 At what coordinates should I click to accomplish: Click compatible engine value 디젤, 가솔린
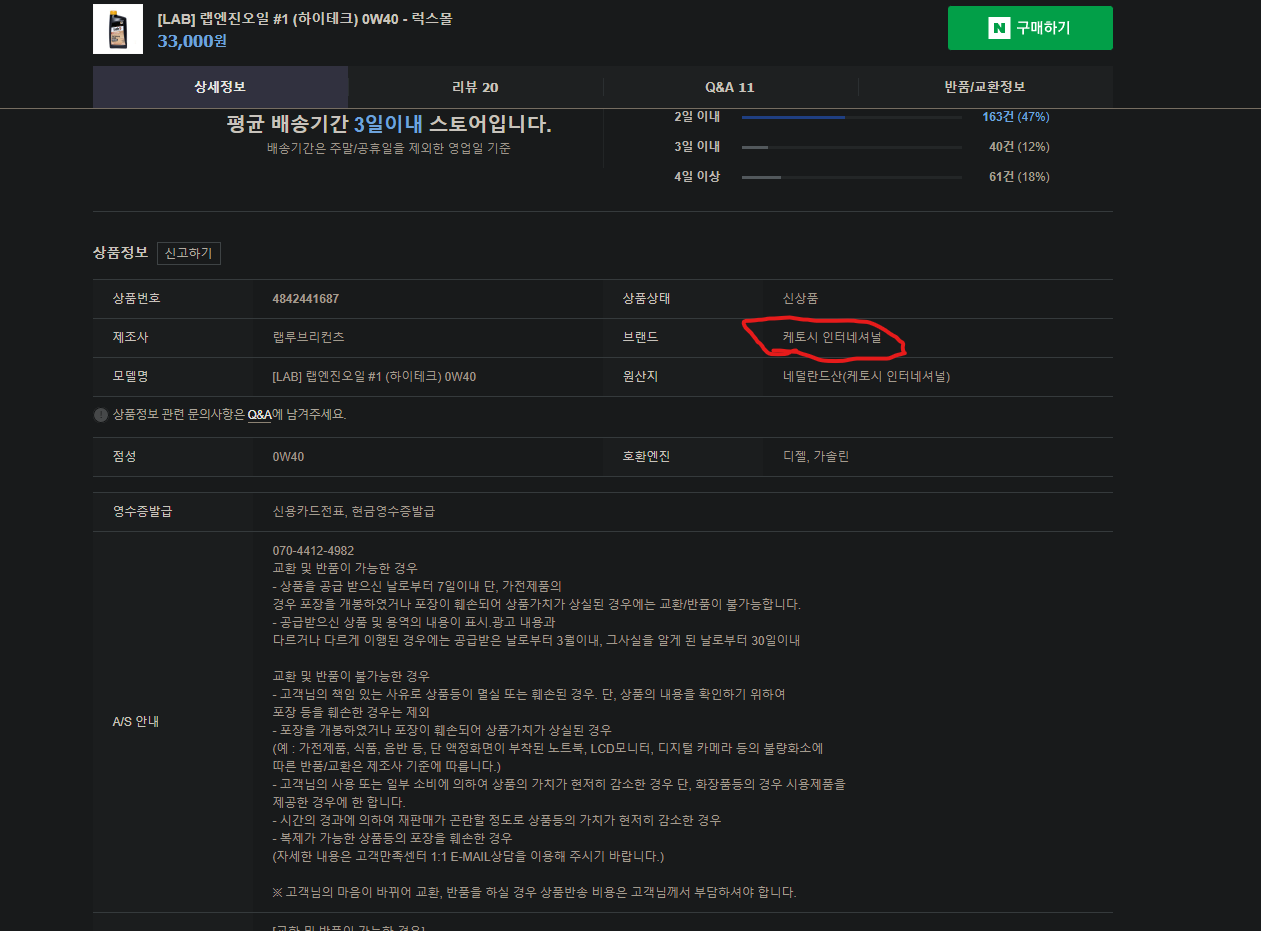(816, 457)
